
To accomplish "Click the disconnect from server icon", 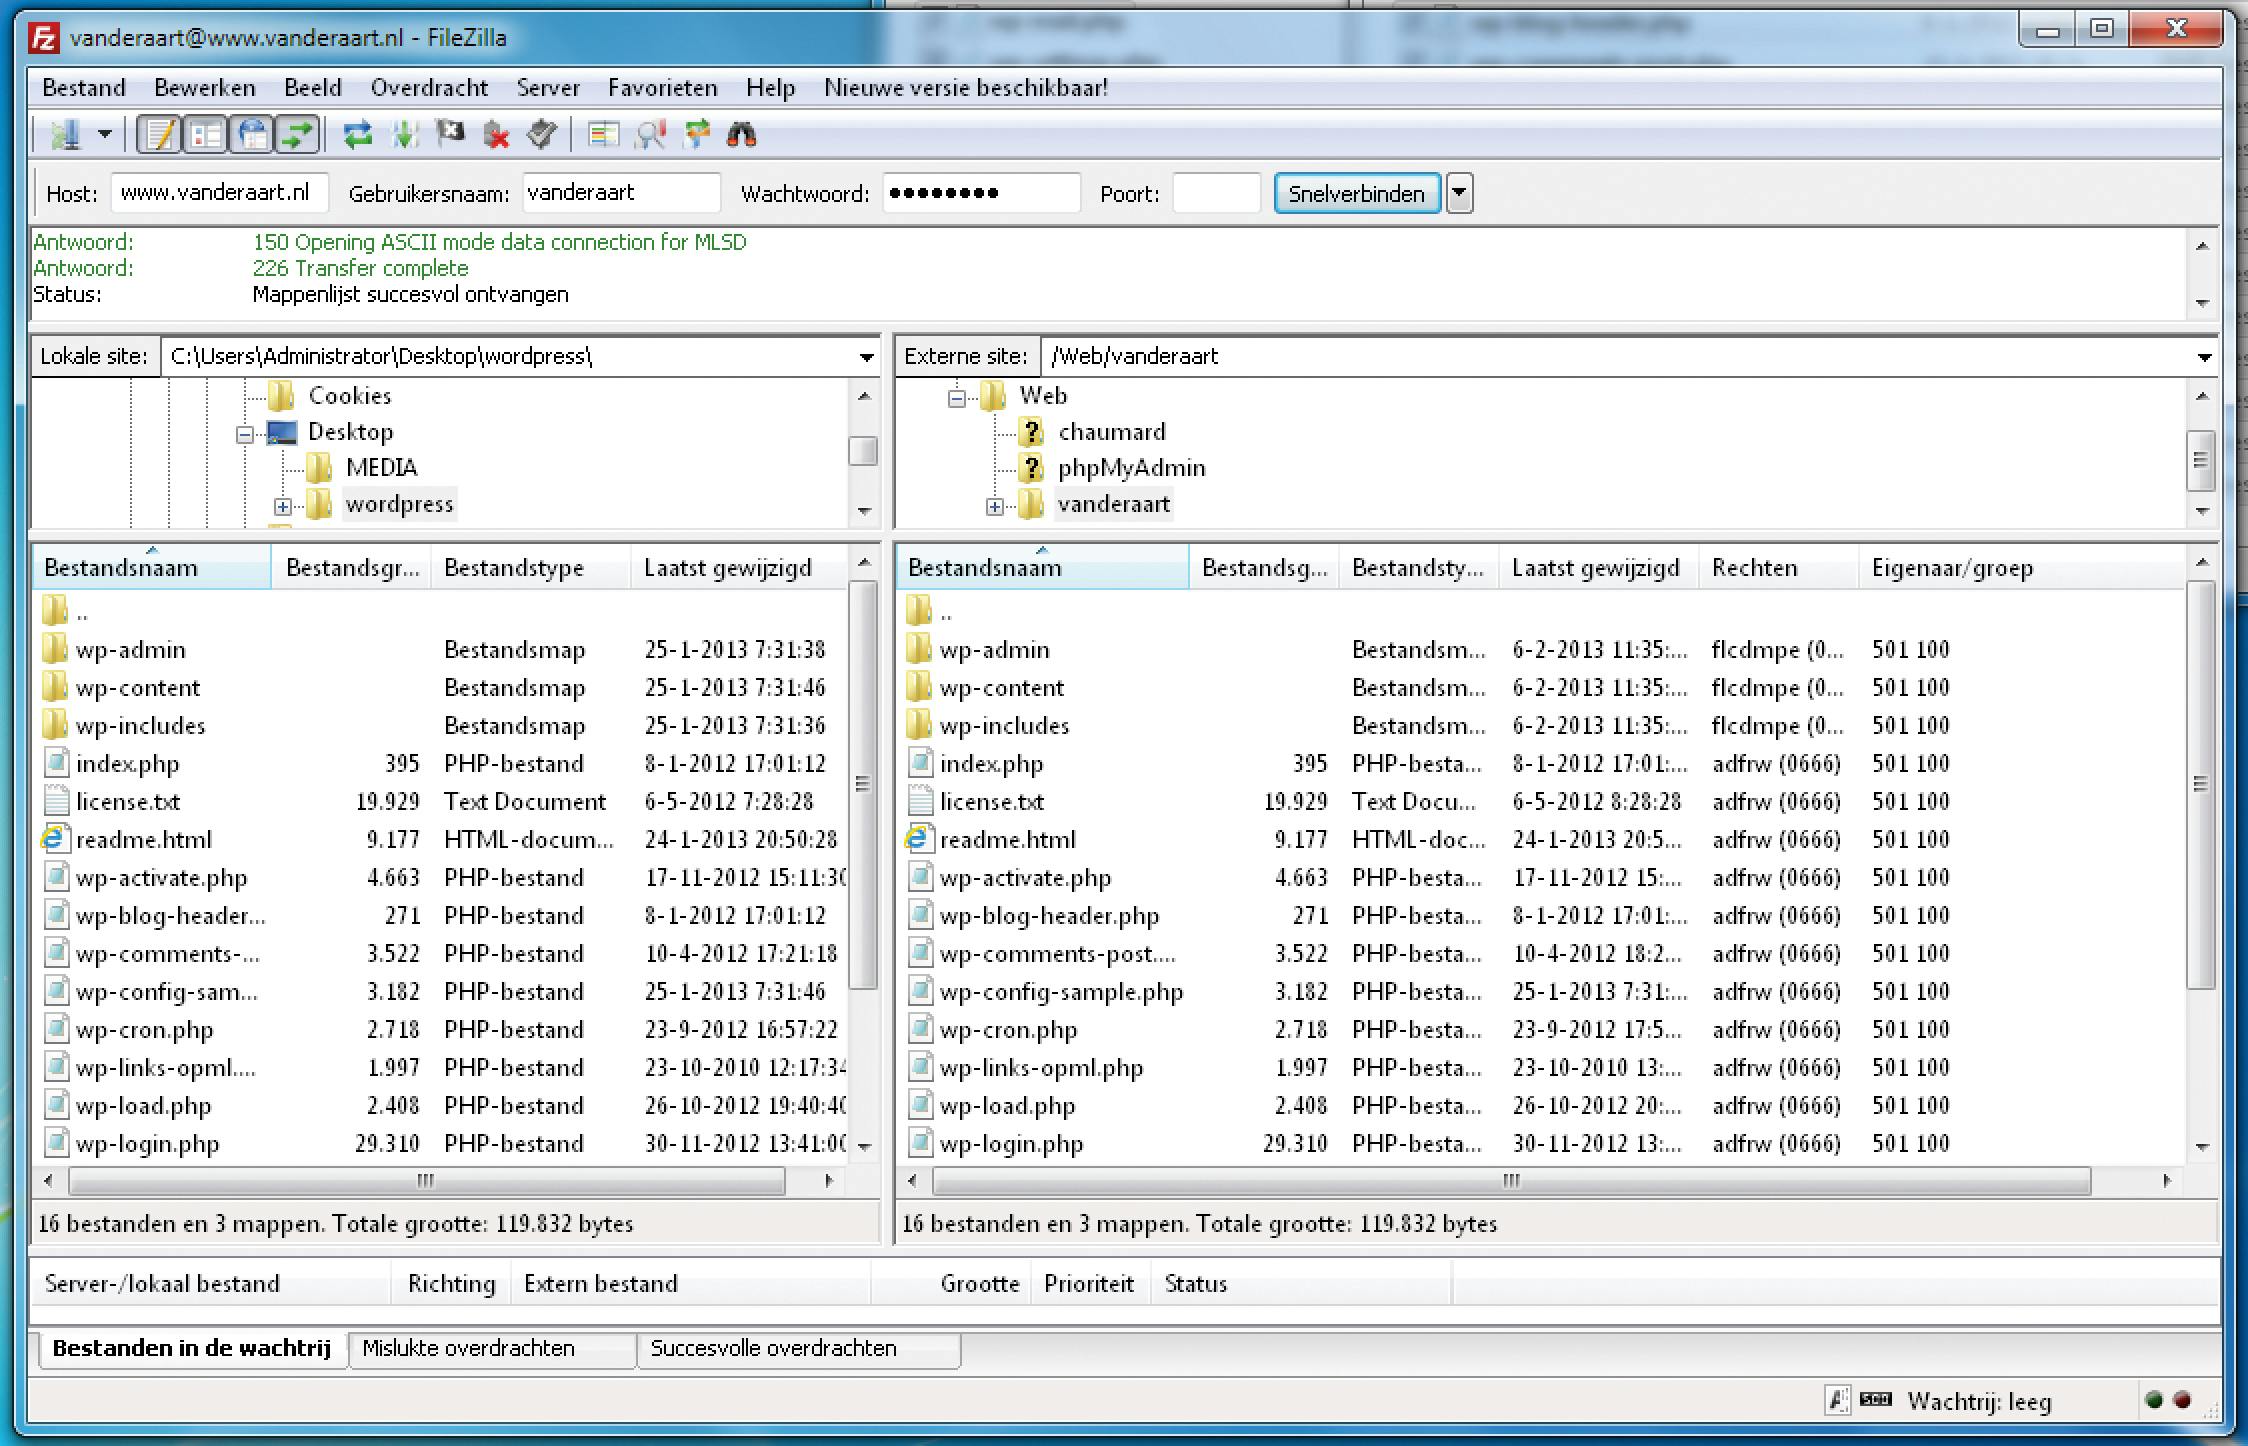I will 496,134.
